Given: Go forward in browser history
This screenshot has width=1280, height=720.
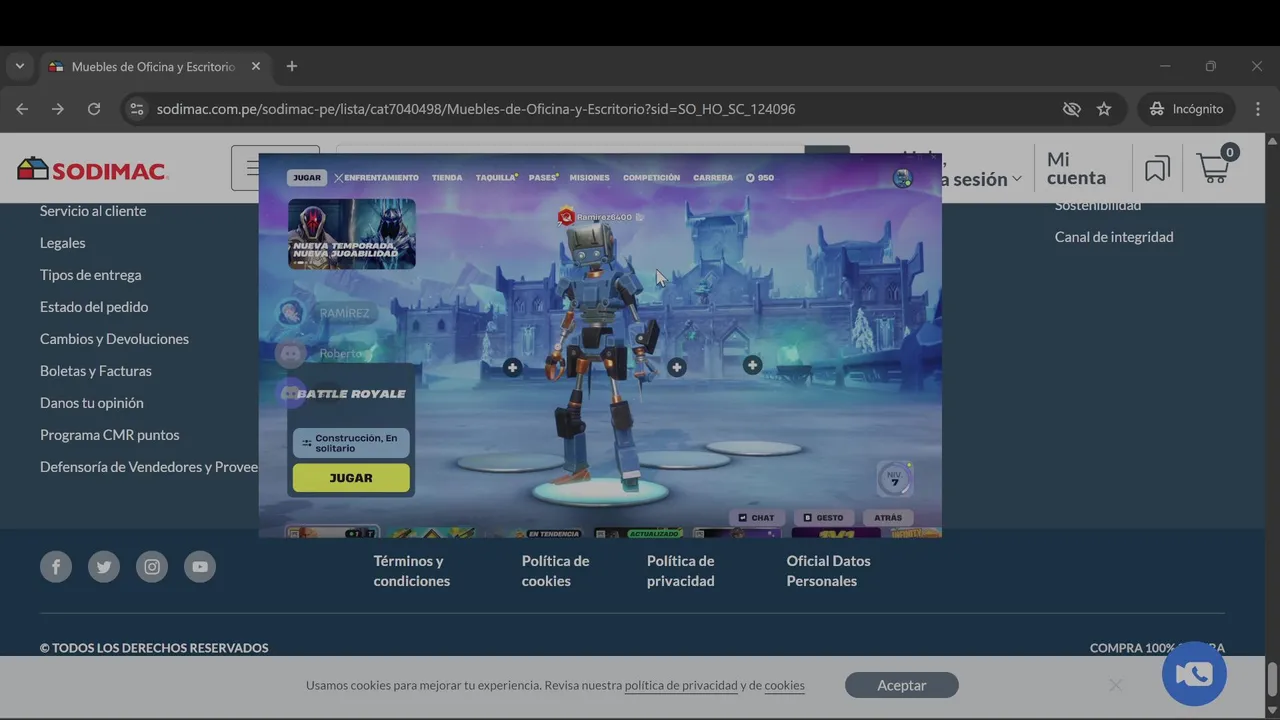Looking at the screenshot, I should point(58,109).
